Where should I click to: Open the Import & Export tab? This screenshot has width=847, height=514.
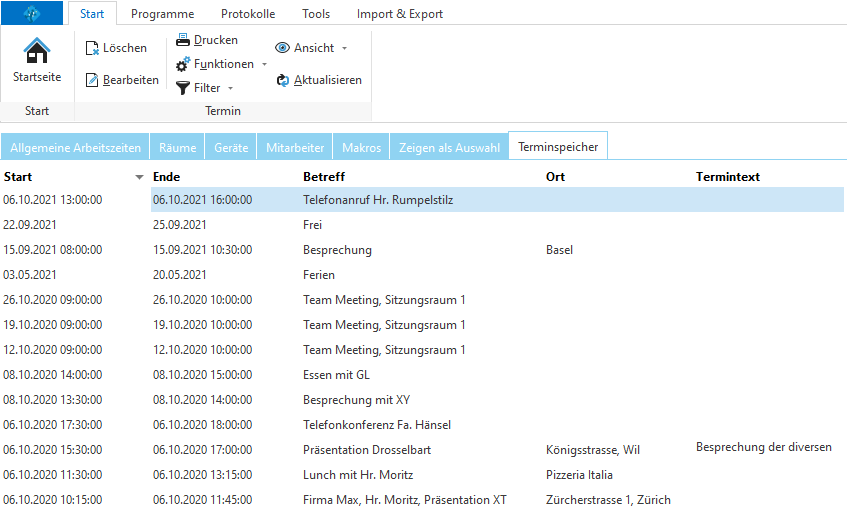click(400, 14)
